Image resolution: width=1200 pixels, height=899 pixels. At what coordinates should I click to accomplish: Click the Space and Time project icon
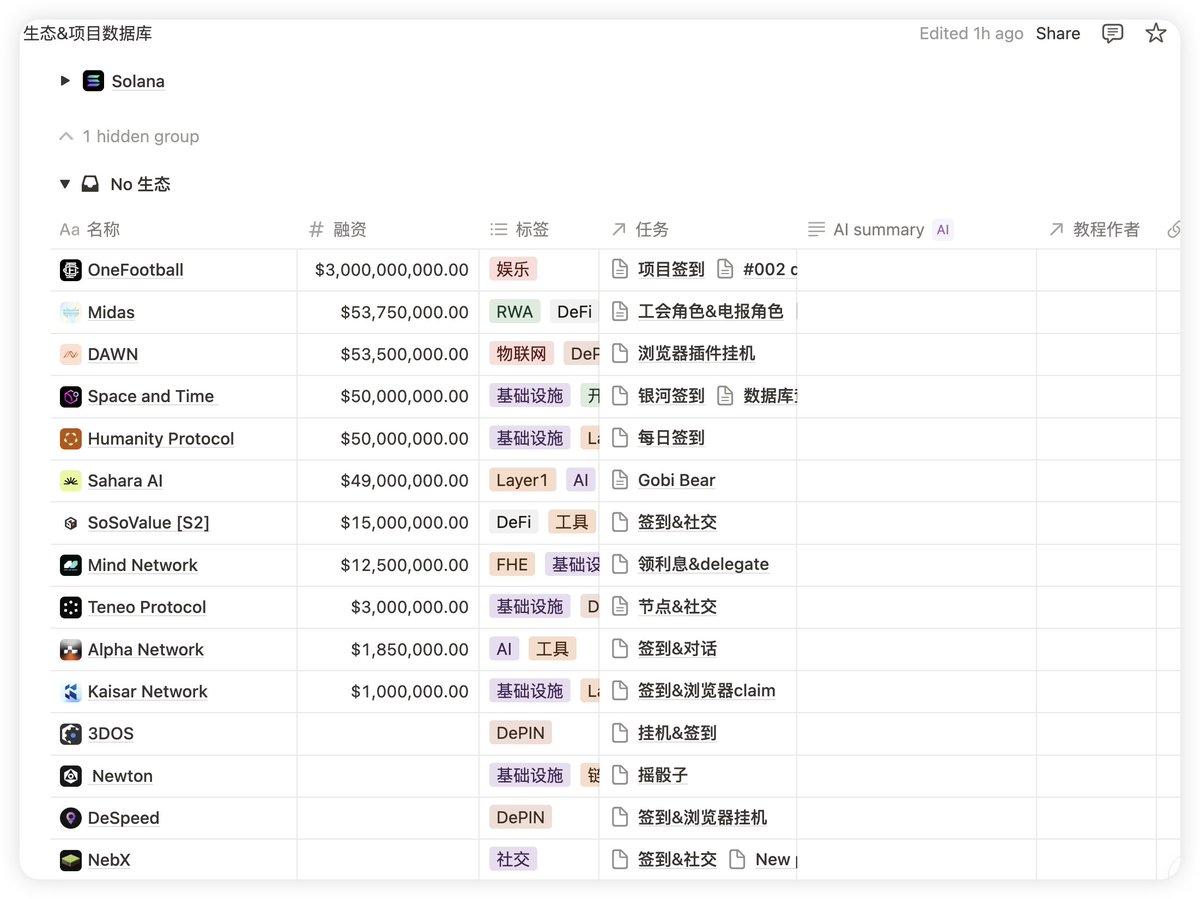point(70,396)
